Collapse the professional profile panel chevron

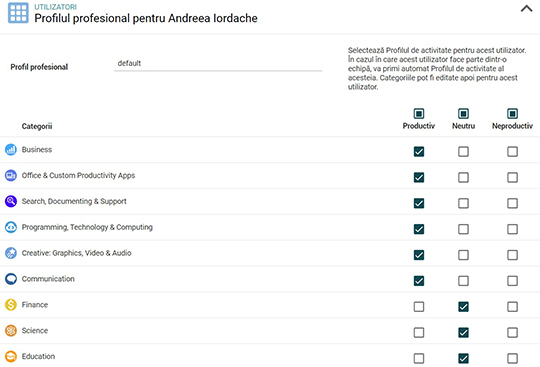pyautogui.click(x=526, y=9)
